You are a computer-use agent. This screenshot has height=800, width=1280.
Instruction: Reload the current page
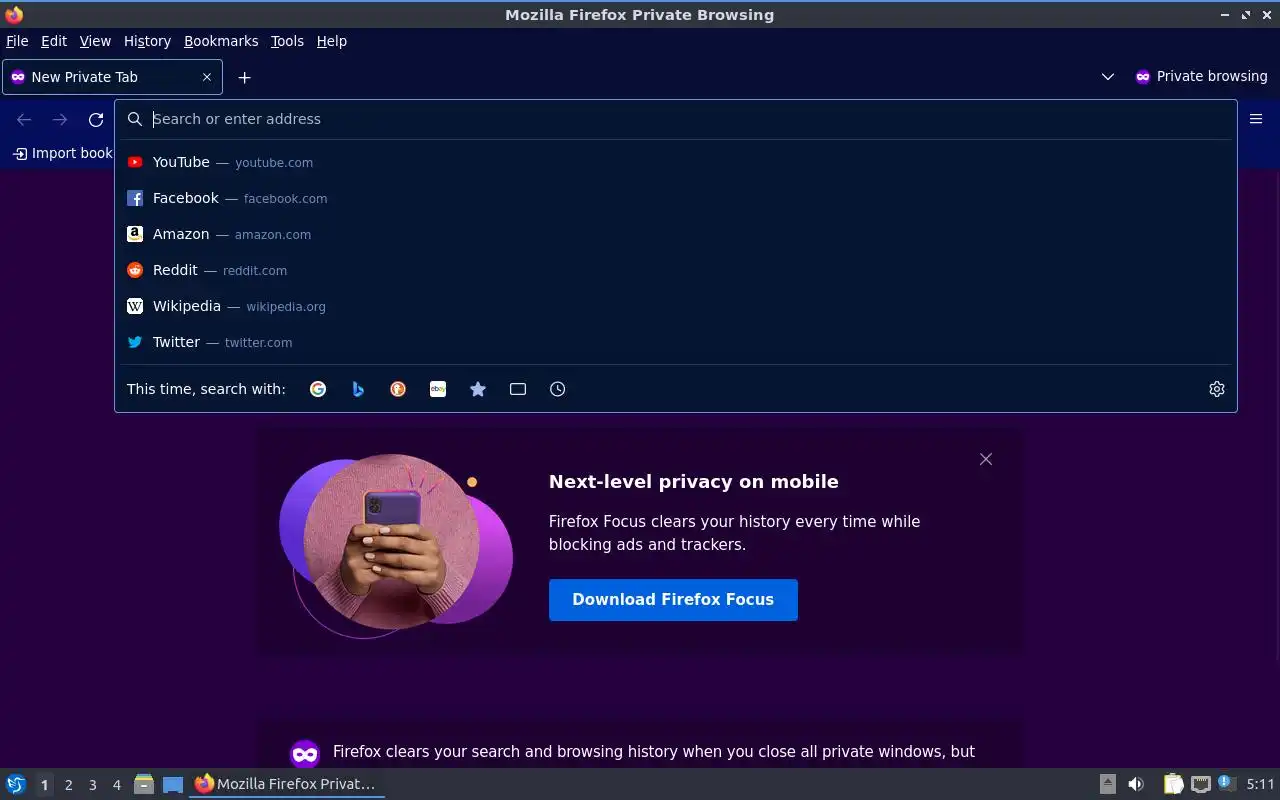[x=96, y=120]
